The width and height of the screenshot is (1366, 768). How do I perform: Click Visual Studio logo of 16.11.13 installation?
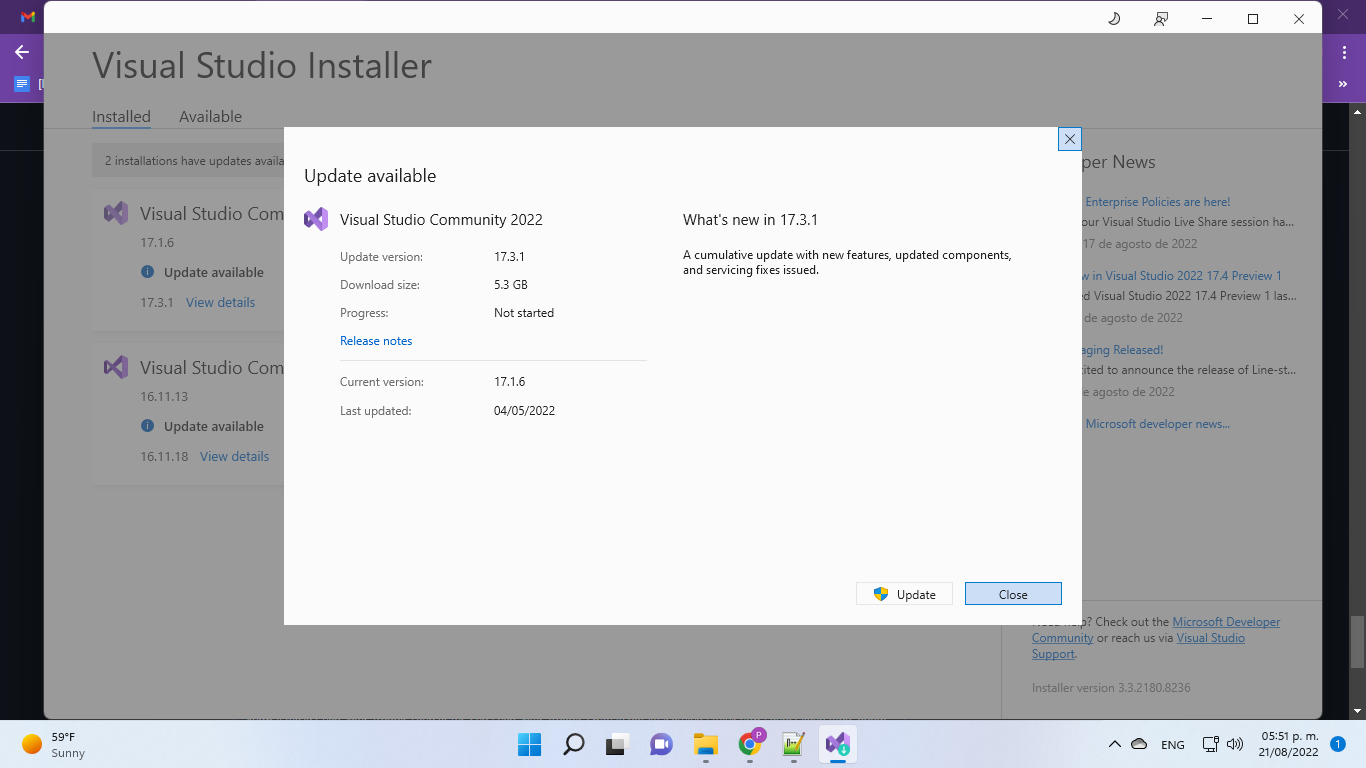coord(116,367)
